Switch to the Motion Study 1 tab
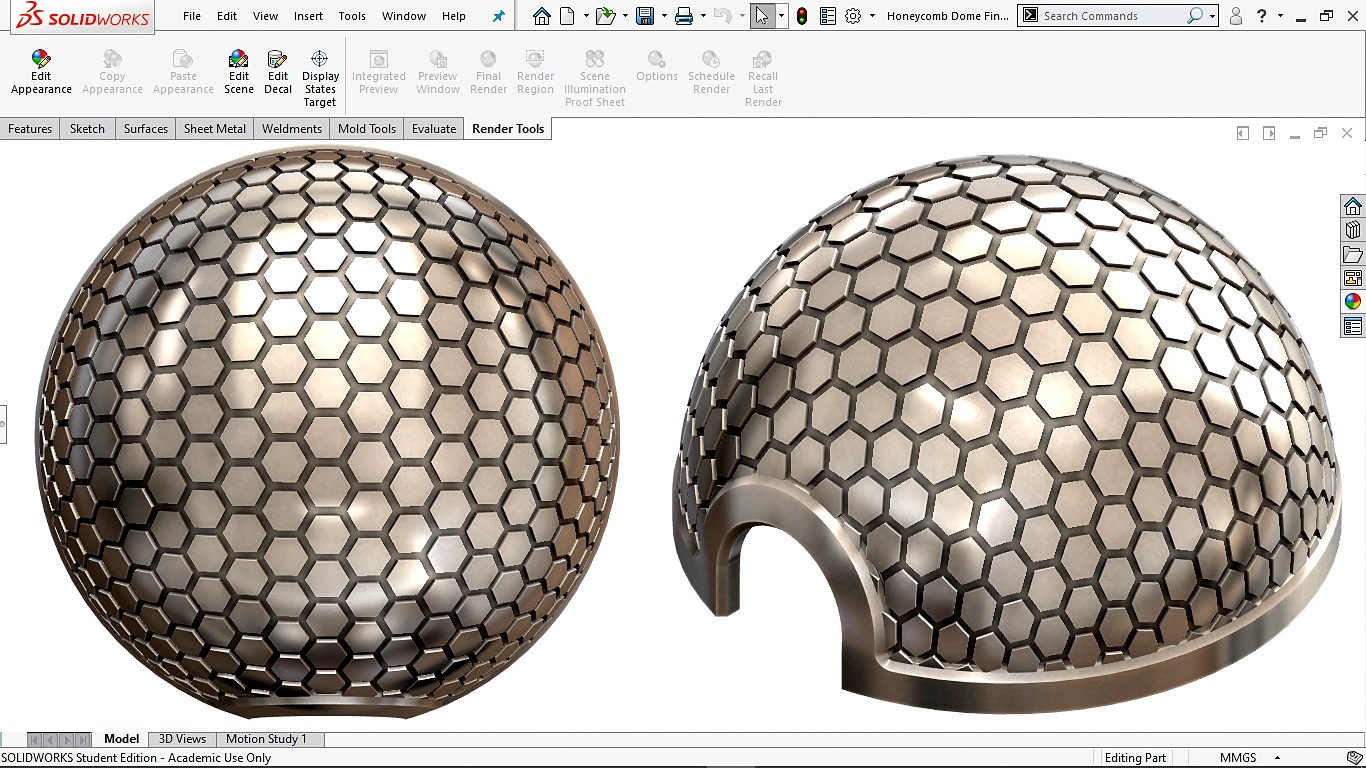The height and width of the screenshot is (768, 1366). 266,739
